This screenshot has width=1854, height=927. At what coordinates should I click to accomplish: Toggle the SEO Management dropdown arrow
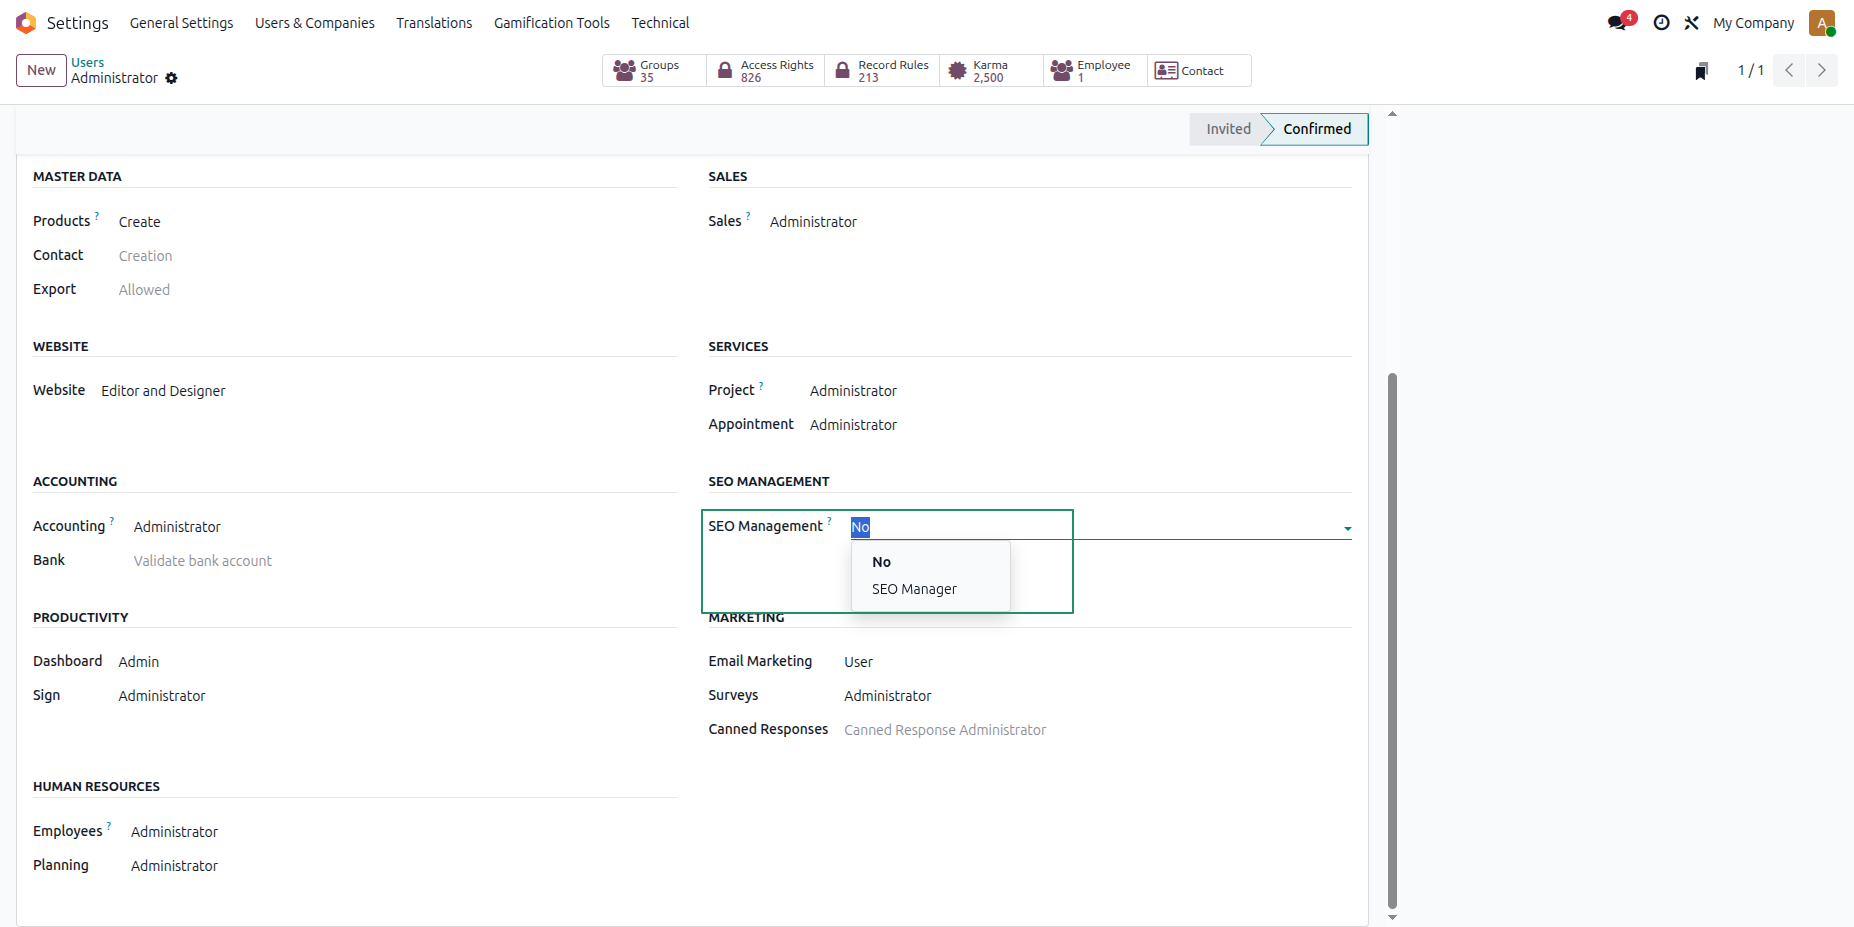(x=1347, y=528)
